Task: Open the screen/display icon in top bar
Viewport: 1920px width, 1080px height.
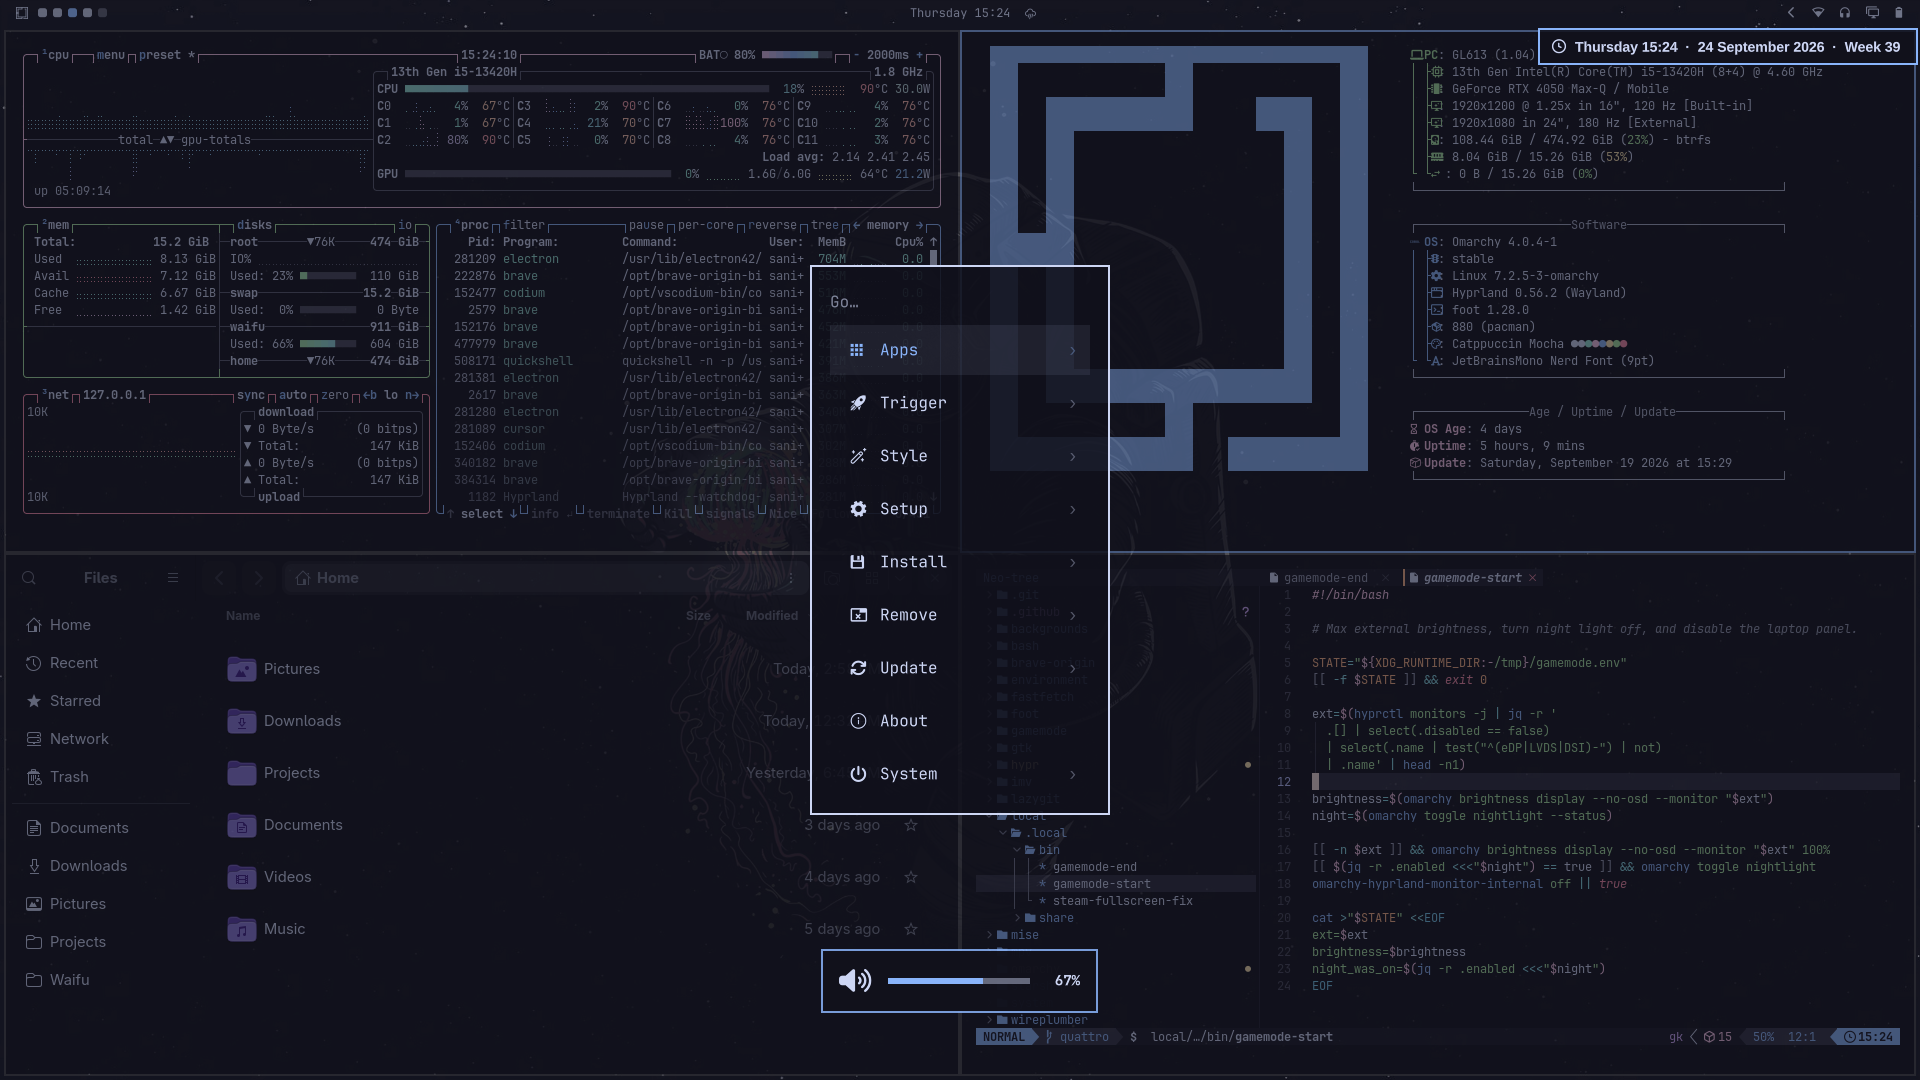Action: (1872, 13)
